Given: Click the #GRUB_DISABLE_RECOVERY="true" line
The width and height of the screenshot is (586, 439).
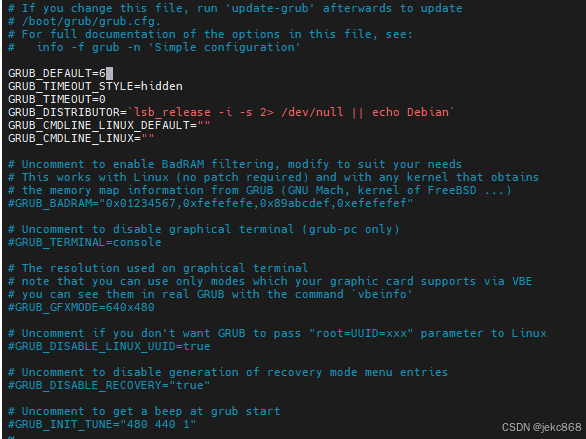Looking at the screenshot, I should (x=109, y=385).
